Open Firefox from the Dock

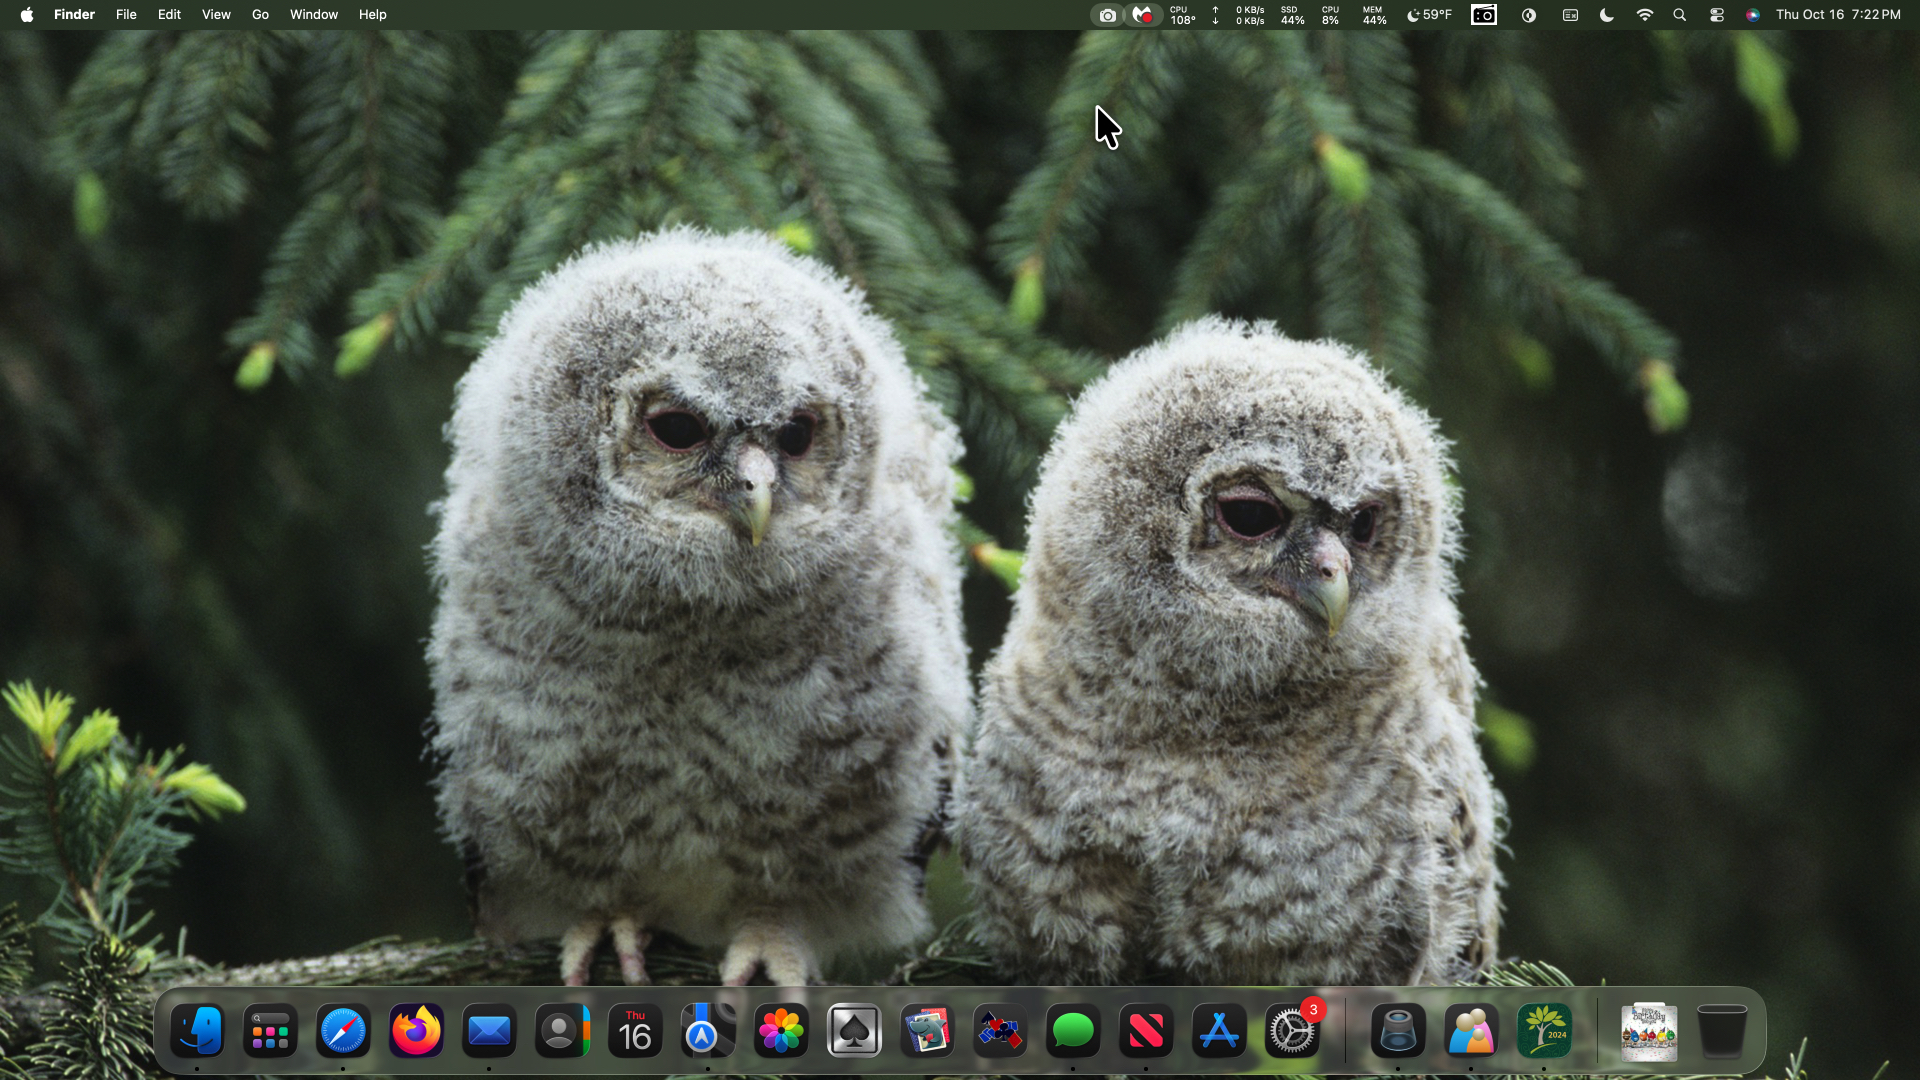pos(416,1031)
